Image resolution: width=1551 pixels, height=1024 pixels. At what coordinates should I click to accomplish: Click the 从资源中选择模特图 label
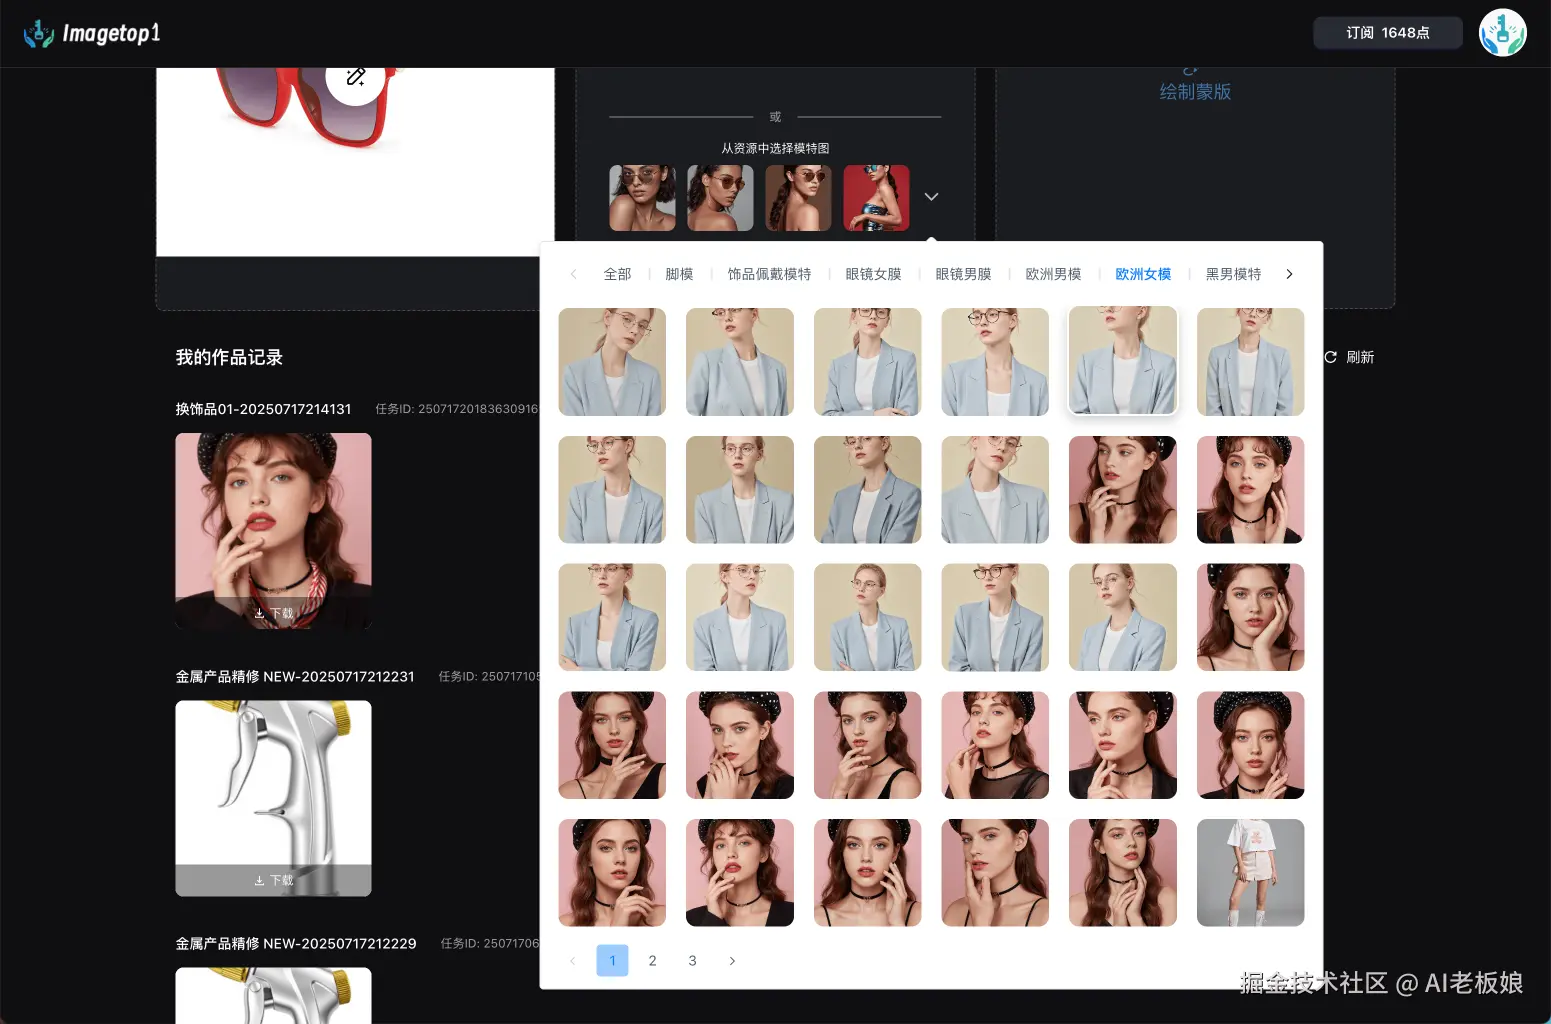(x=775, y=148)
